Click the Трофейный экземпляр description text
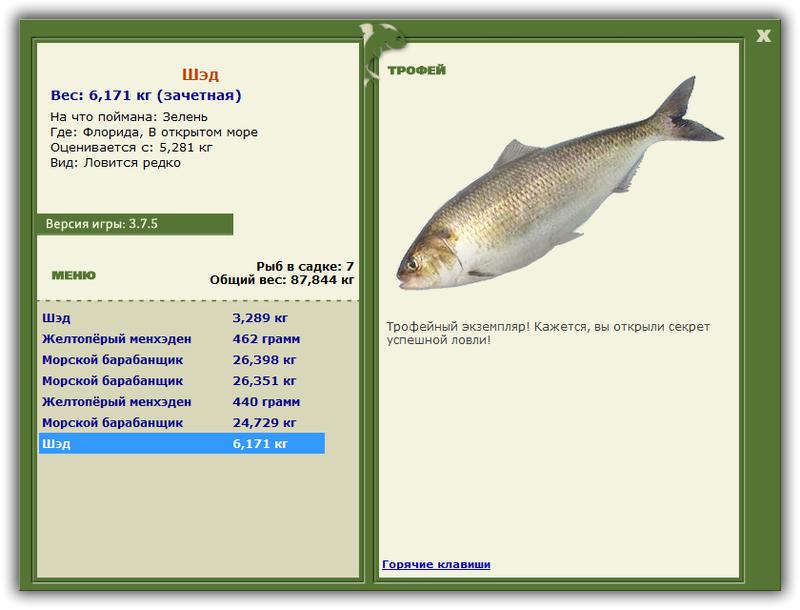 (548, 333)
